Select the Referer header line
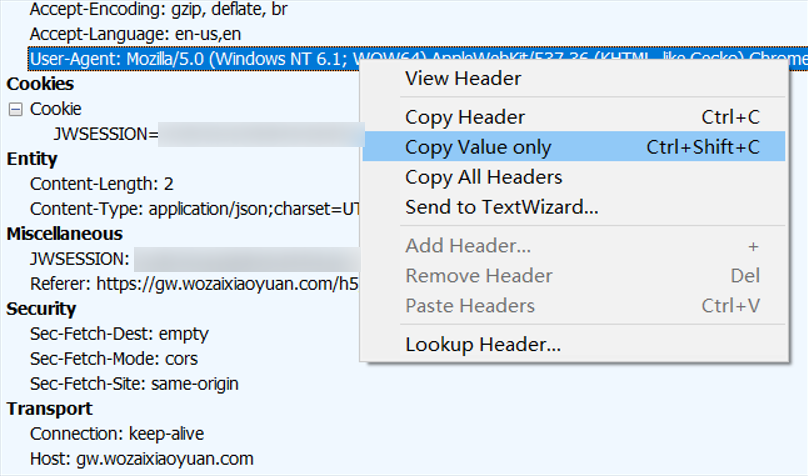Viewport: 808px width, 476px height. point(190,284)
